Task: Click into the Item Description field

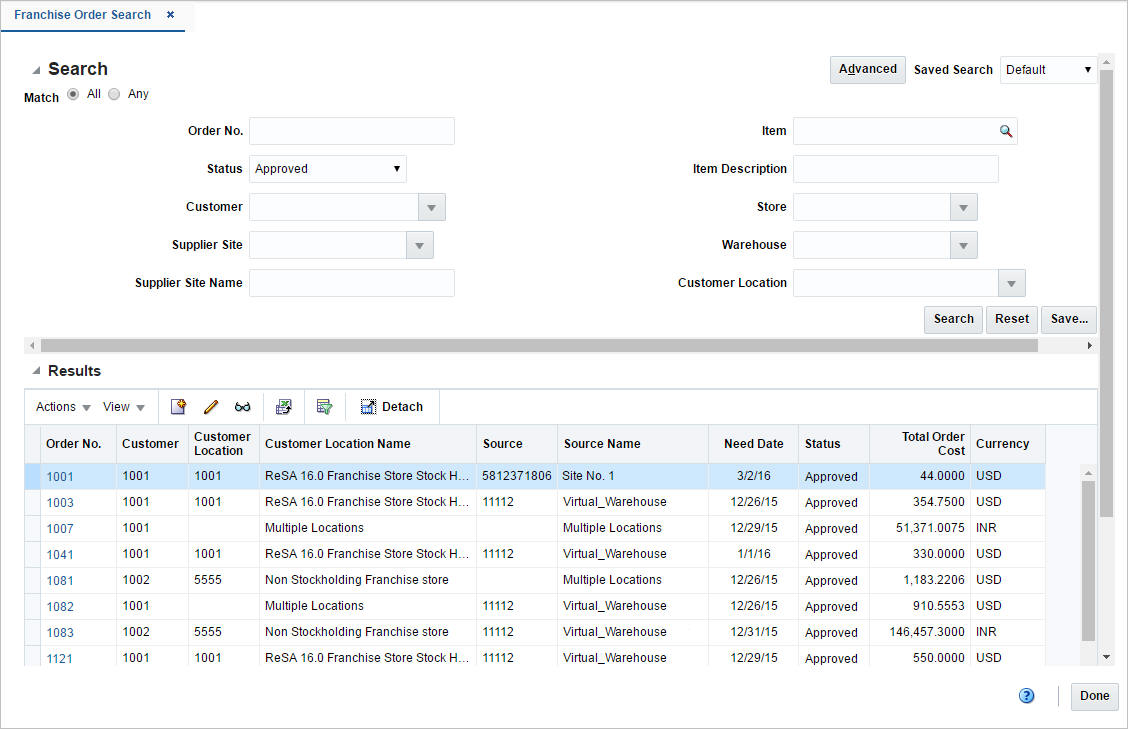Action: click(896, 169)
